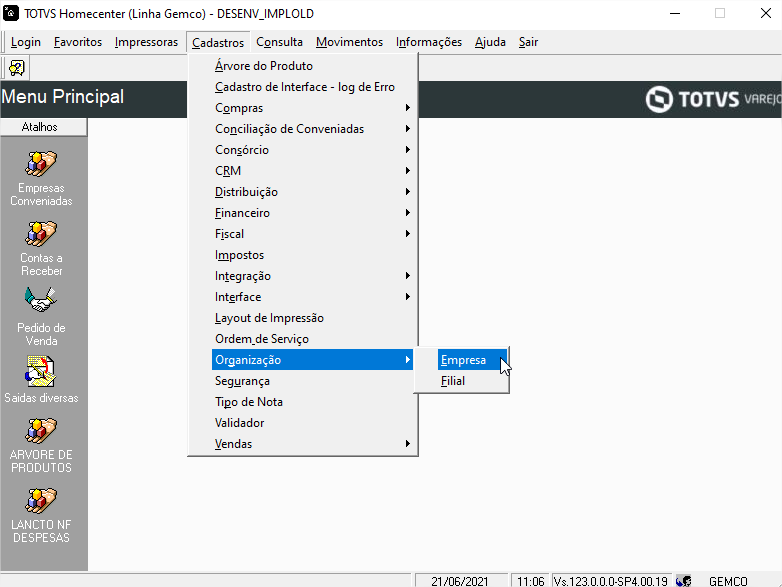Open the Pedido de Venda handshake icon

(x=41, y=300)
